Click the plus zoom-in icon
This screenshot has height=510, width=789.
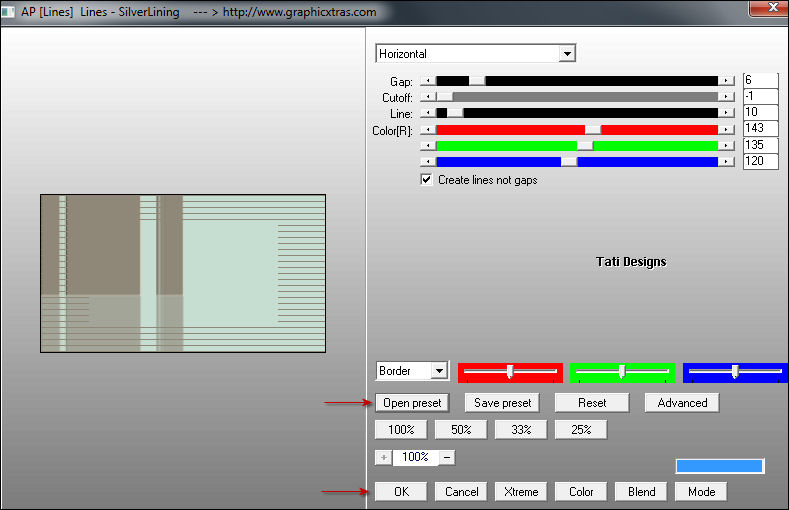[383, 457]
